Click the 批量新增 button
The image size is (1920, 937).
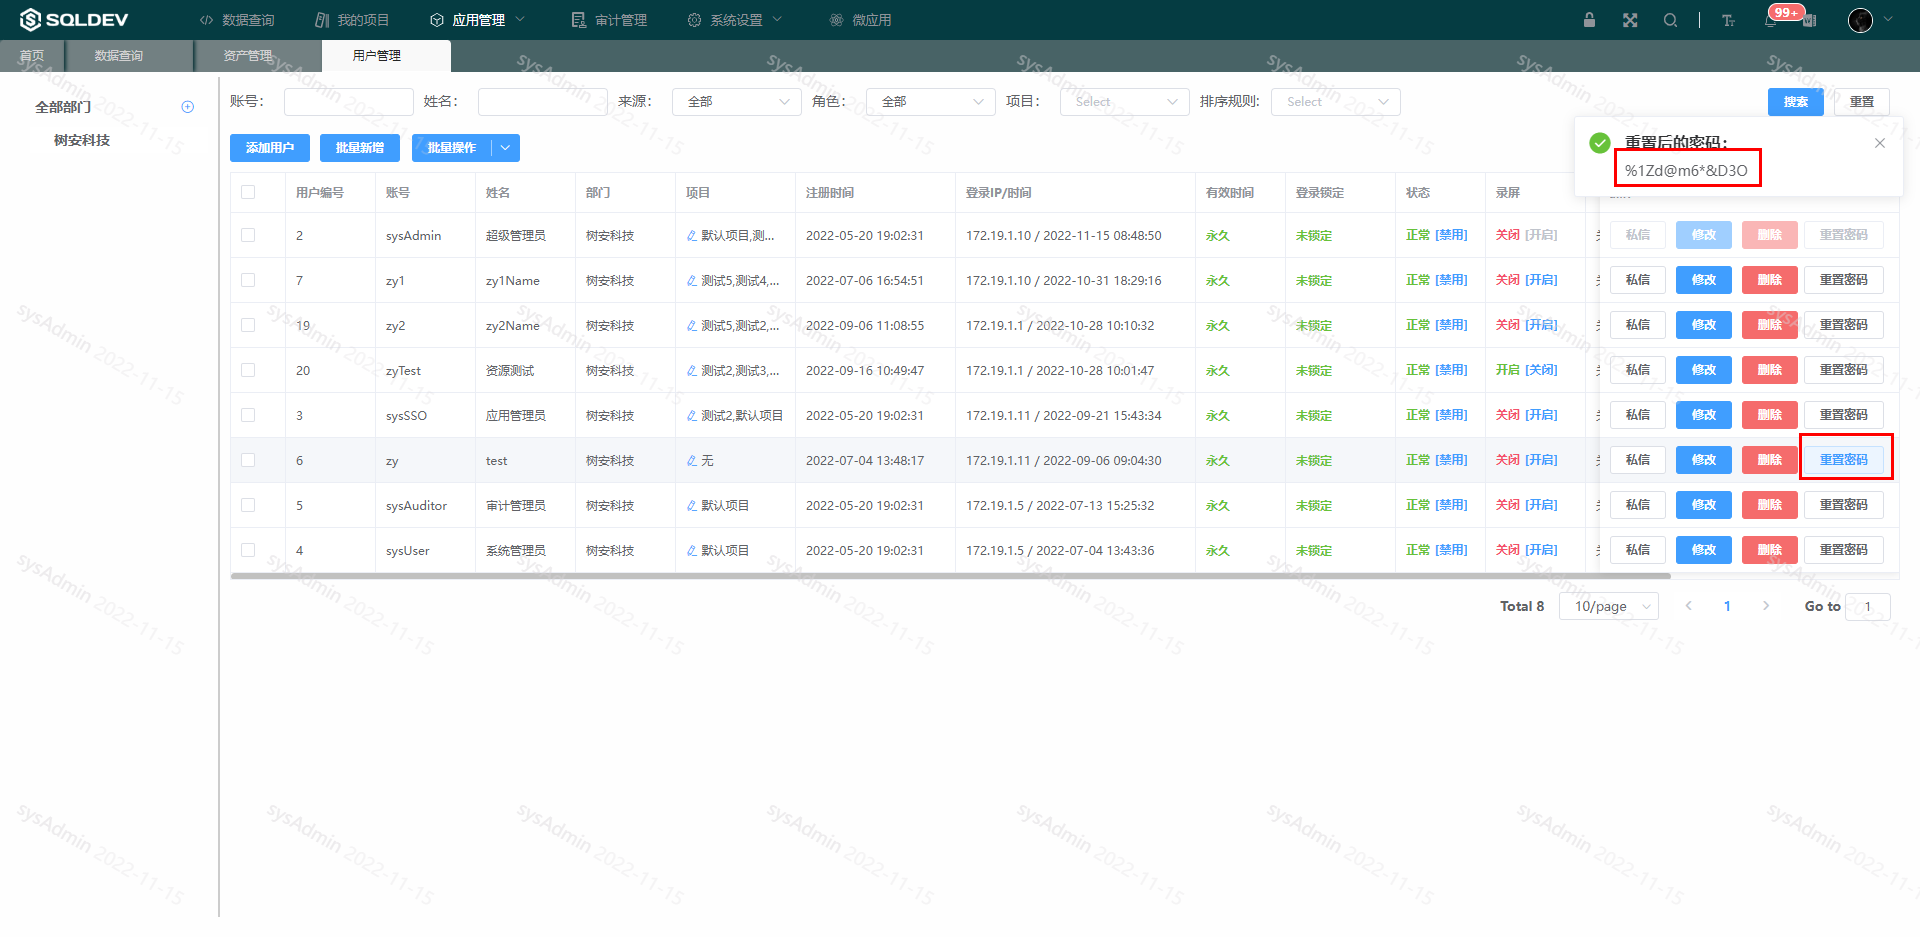click(360, 148)
